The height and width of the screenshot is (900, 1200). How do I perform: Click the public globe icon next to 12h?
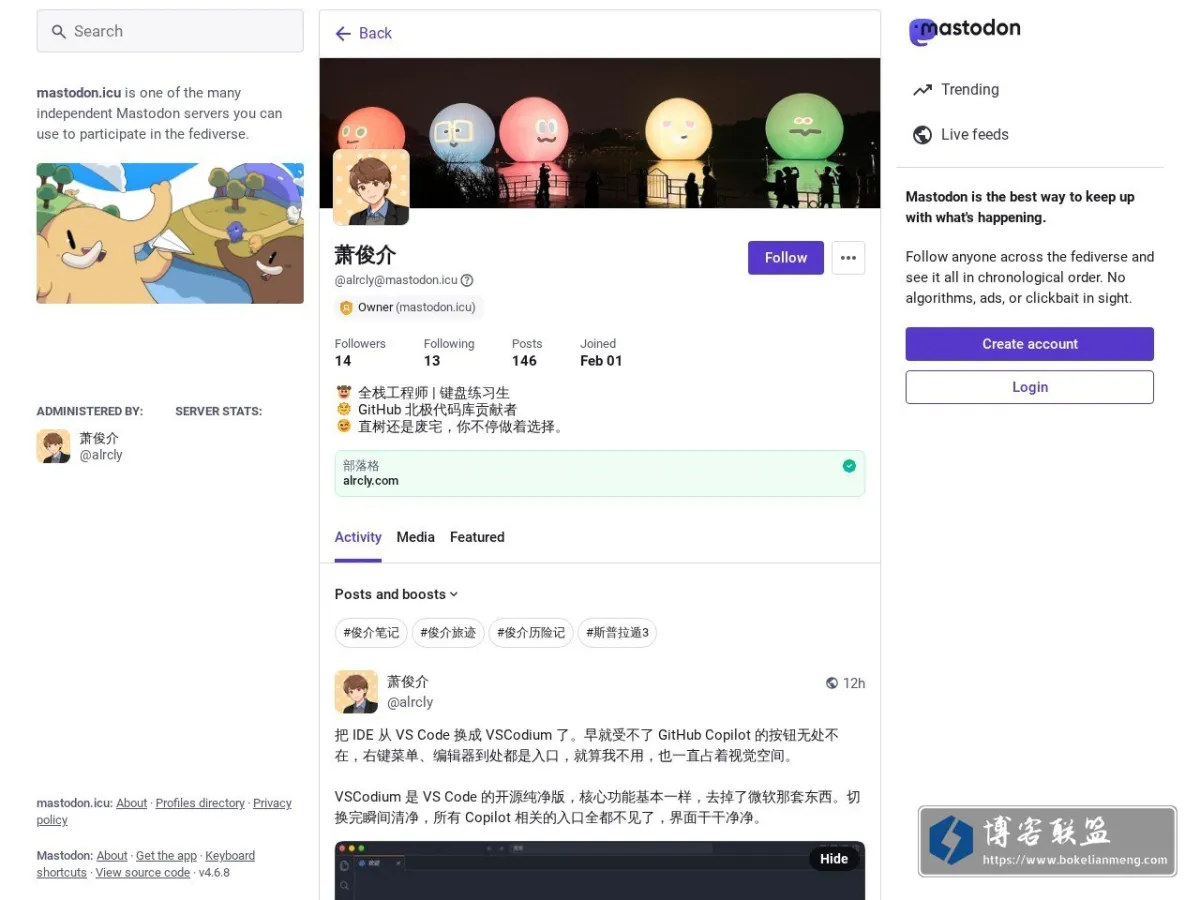(x=832, y=684)
